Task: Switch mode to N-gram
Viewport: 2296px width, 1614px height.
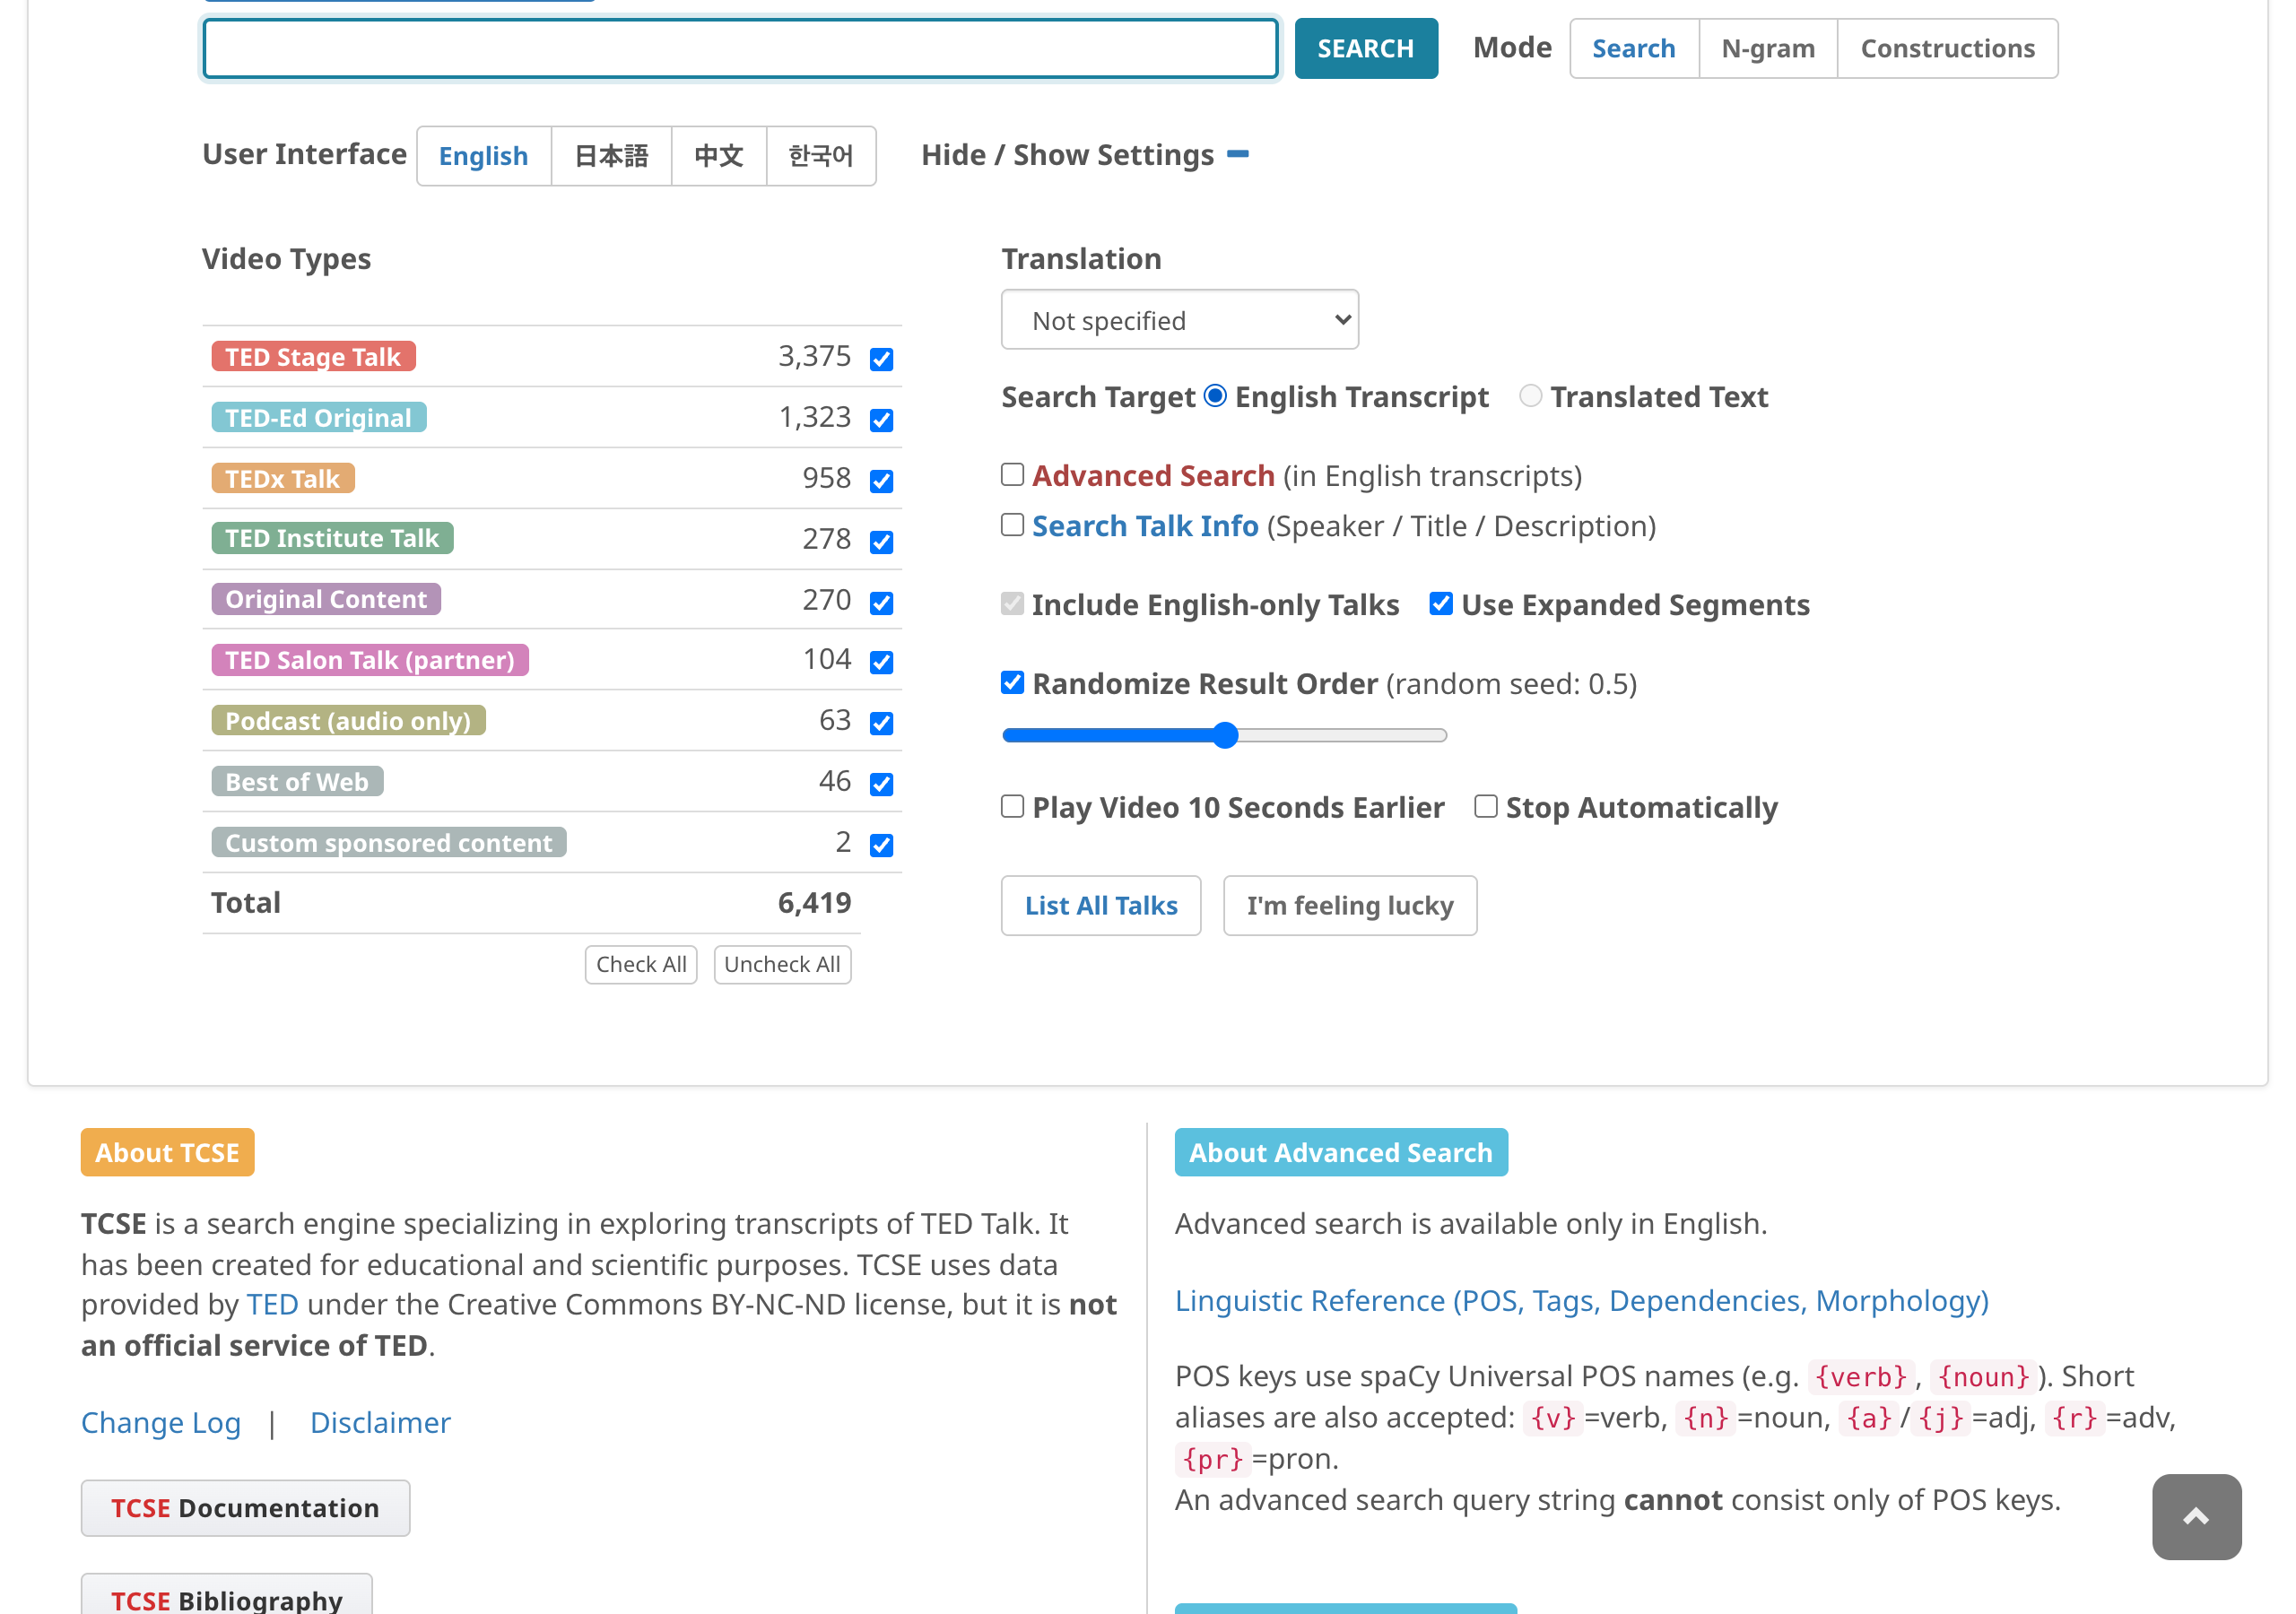Action: [1767, 48]
